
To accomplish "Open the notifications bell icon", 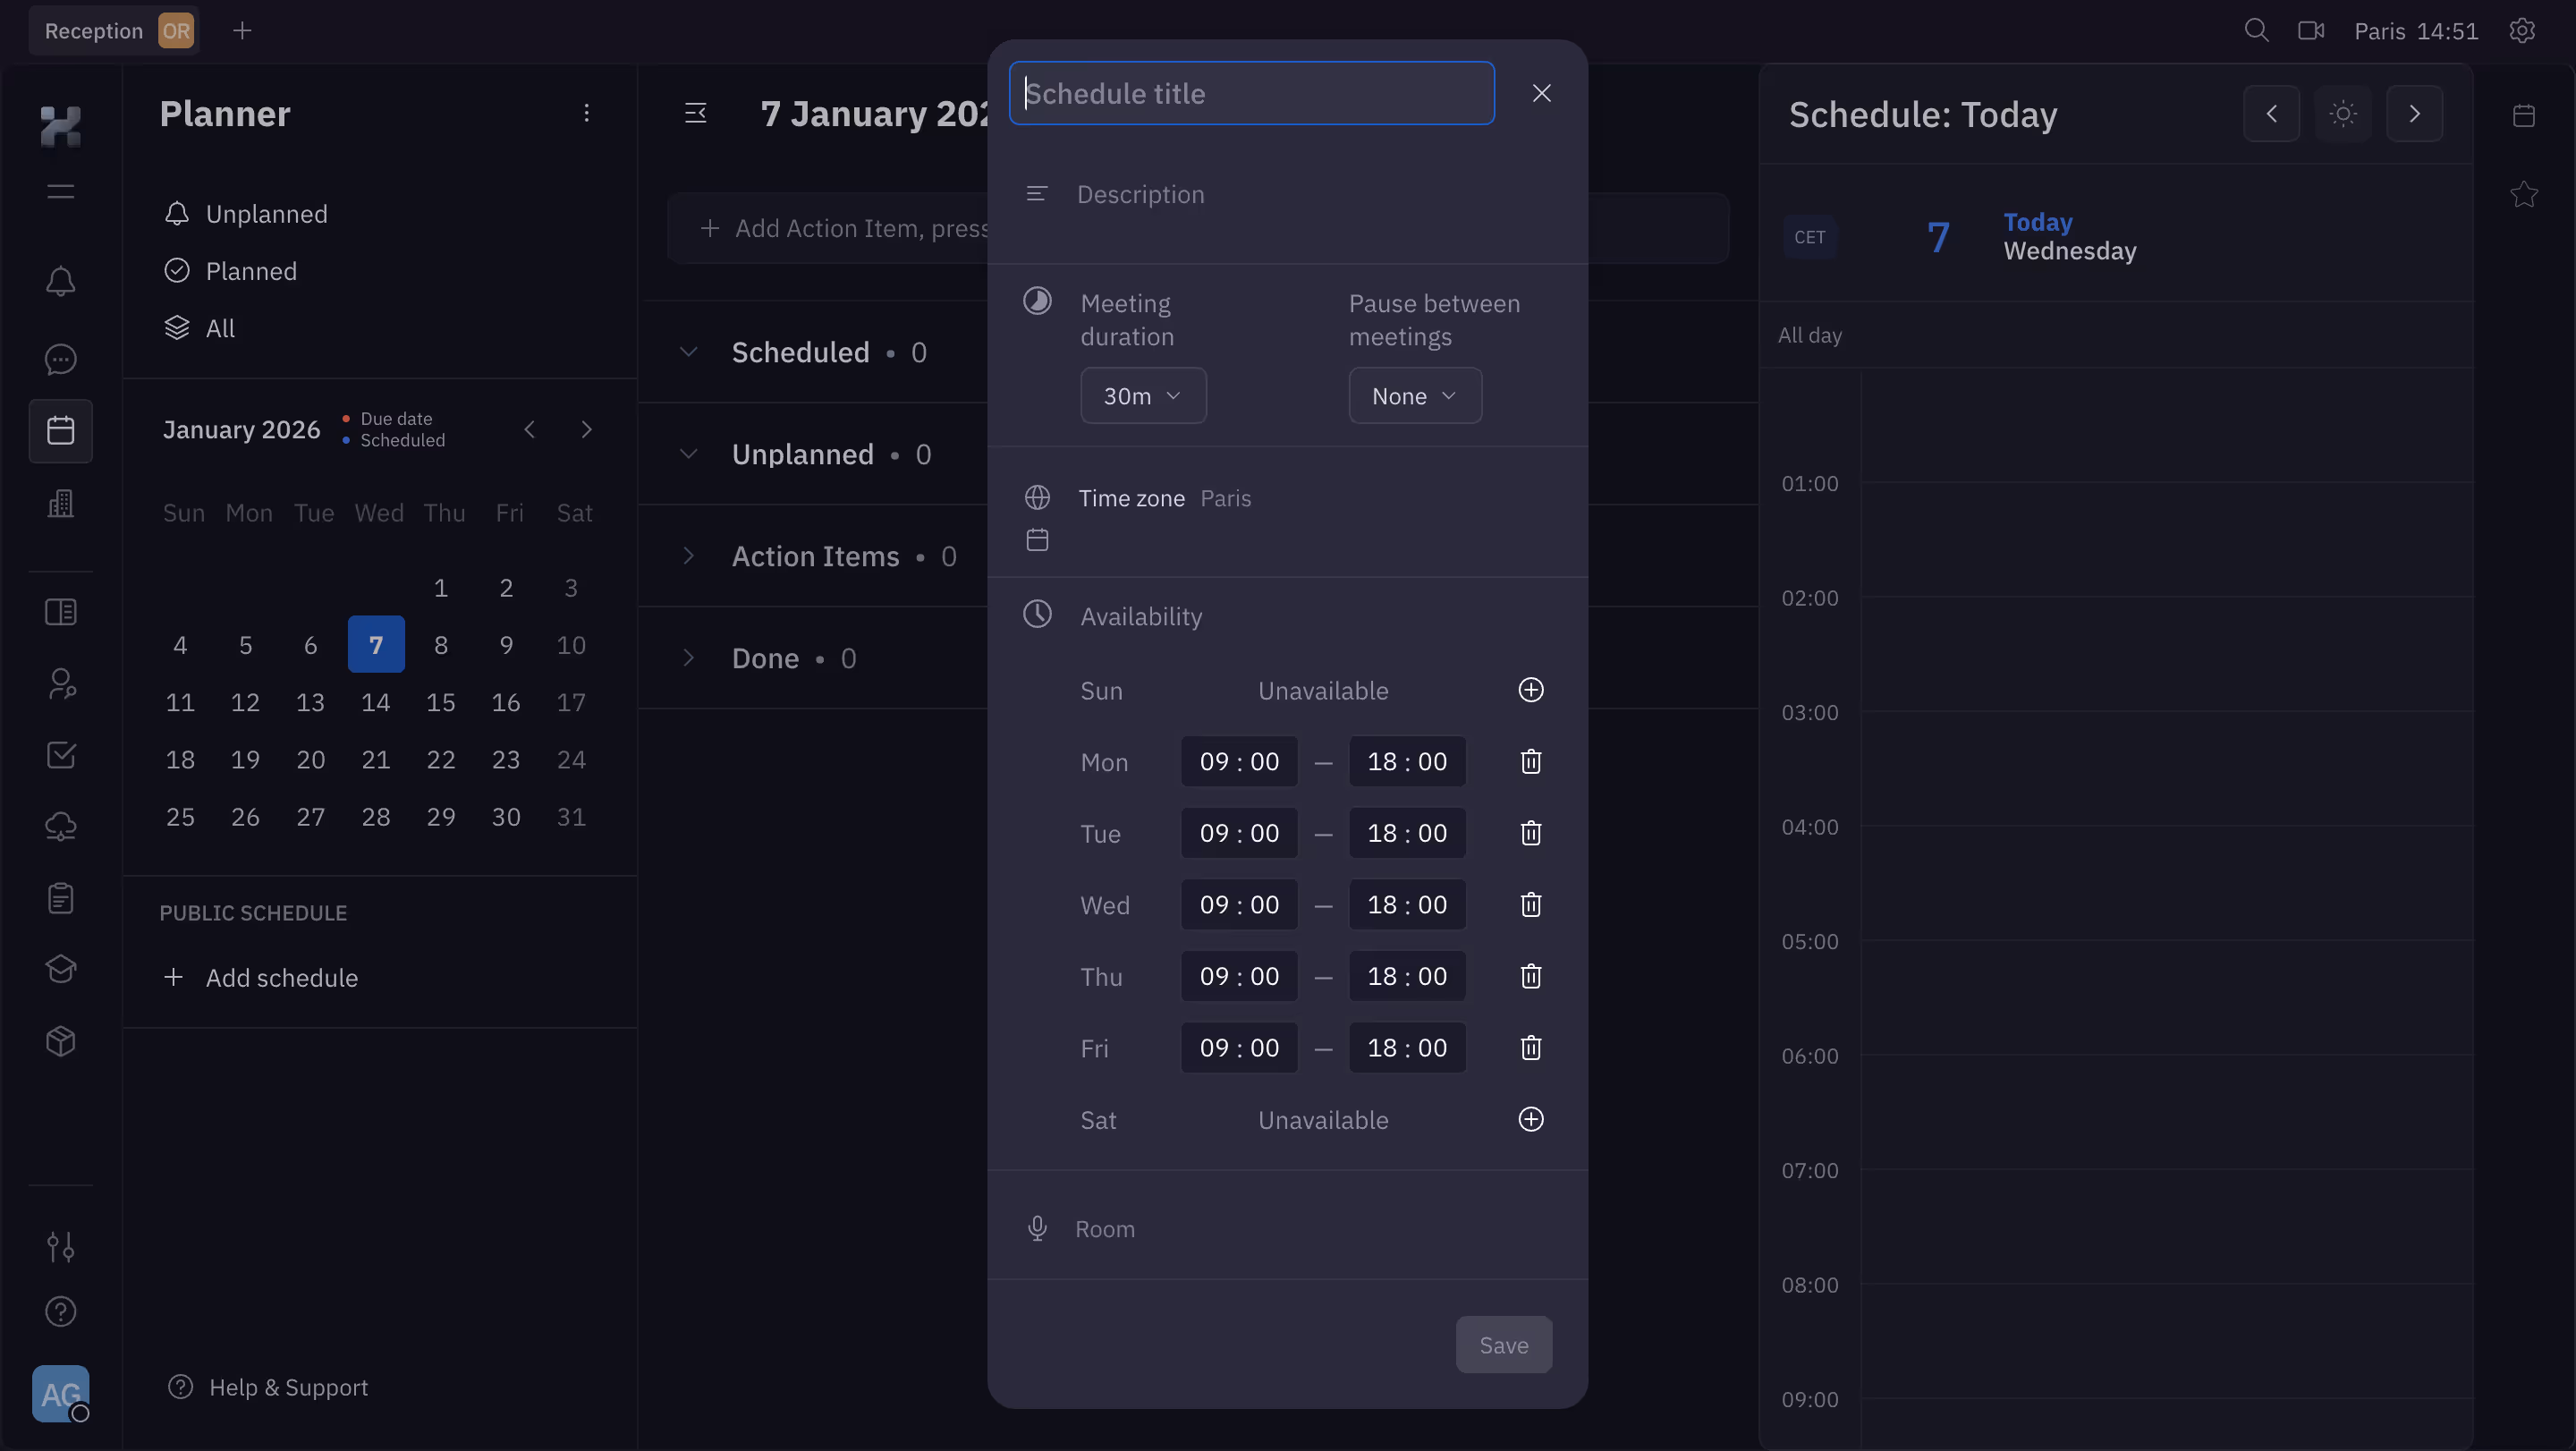I will click(60, 281).
